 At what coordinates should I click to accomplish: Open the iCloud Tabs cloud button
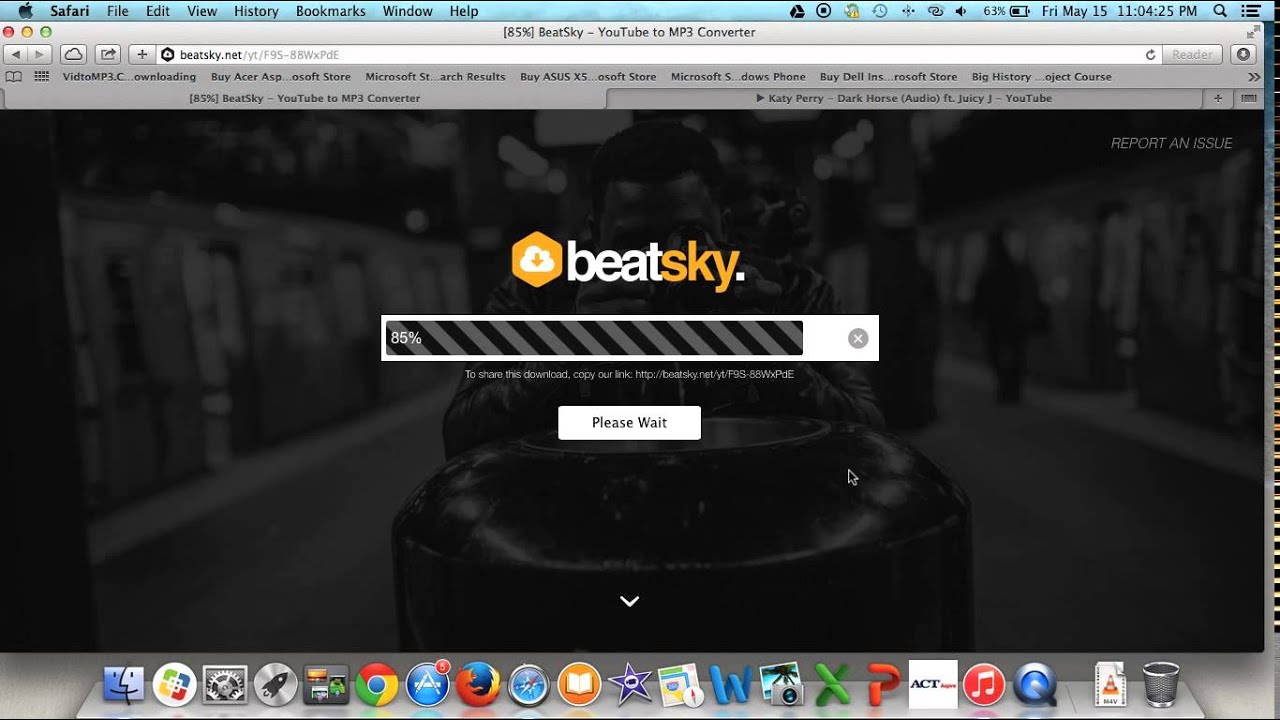73,54
